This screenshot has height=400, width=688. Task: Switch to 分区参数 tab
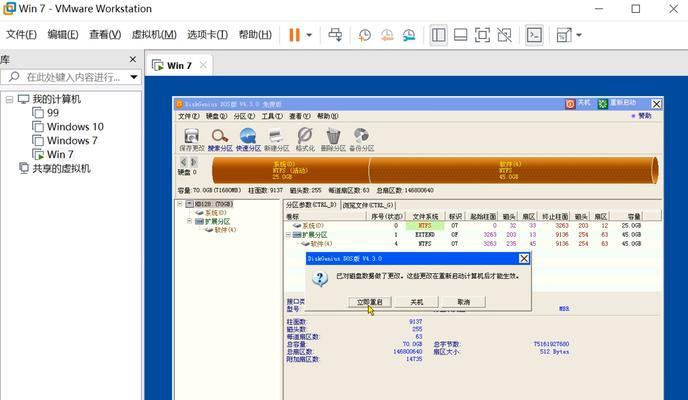pos(311,205)
